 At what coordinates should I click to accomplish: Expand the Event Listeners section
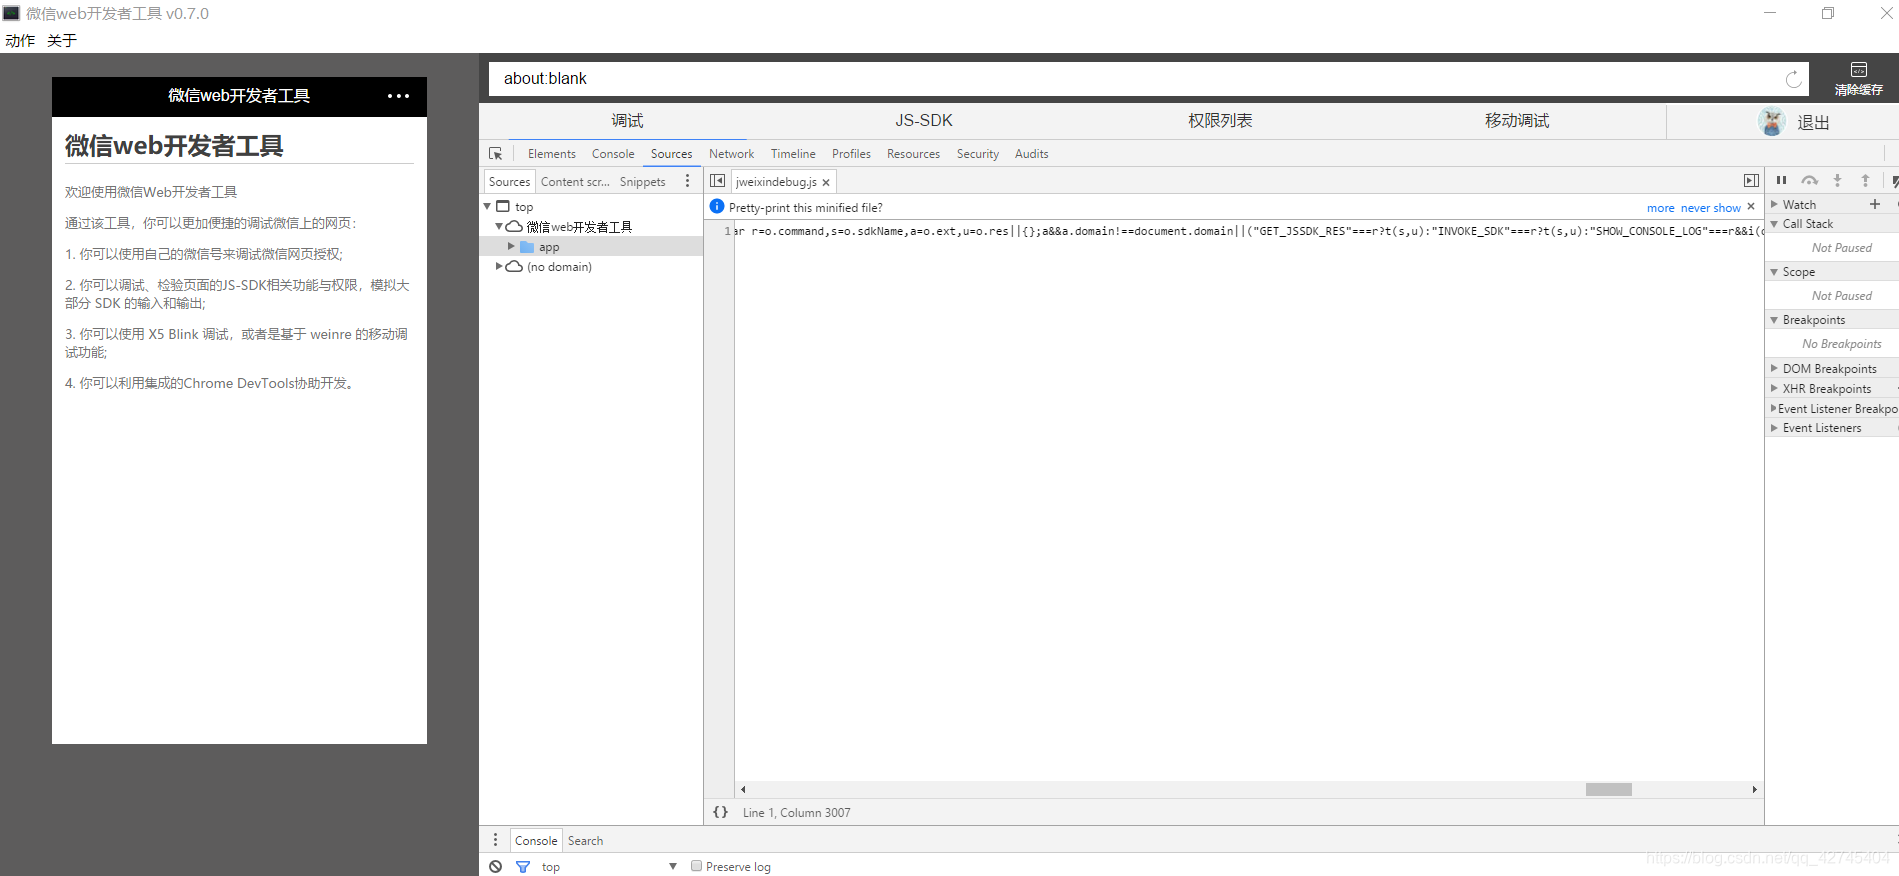coord(1774,427)
